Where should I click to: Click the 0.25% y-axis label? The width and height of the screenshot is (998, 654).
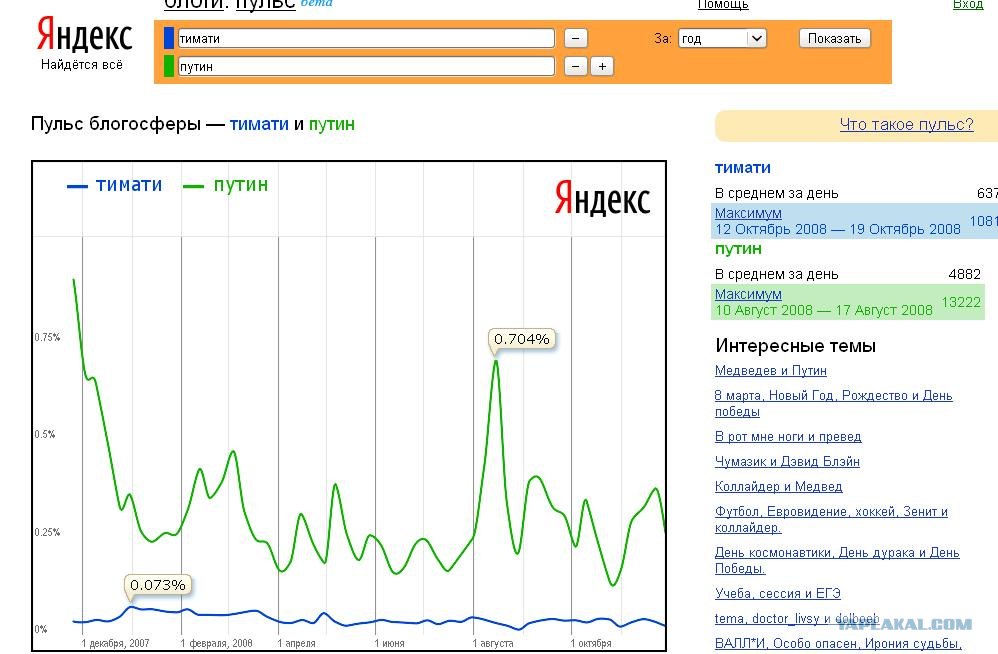tap(47, 532)
